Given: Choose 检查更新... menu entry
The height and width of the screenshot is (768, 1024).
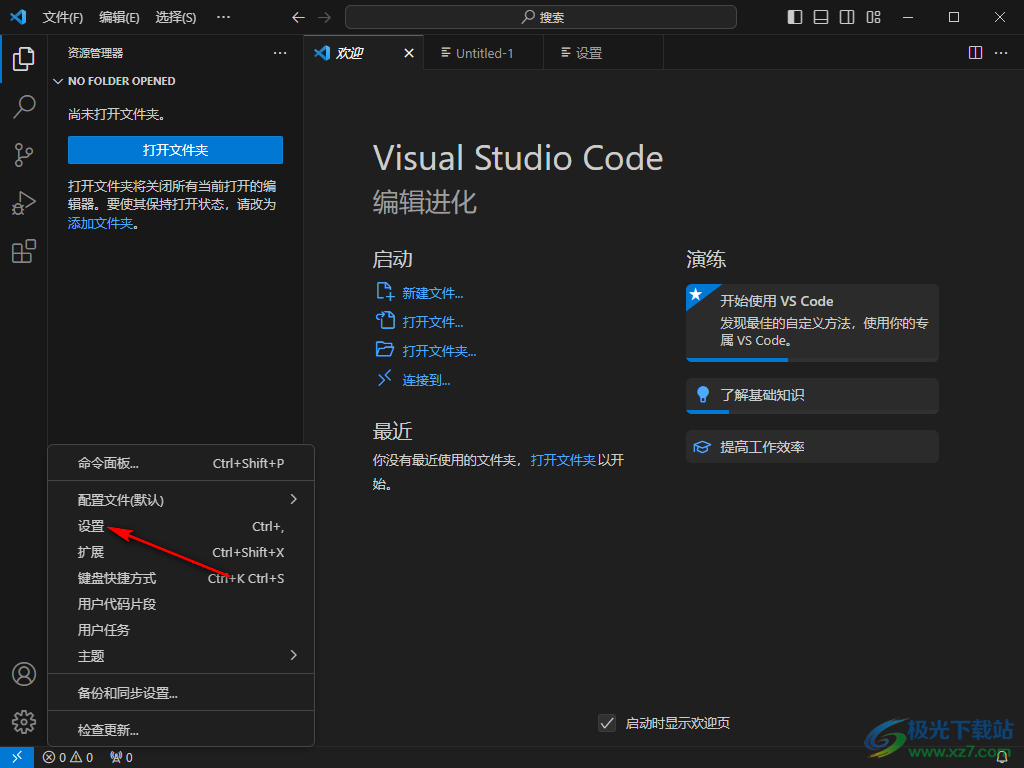Looking at the screenshot, I should tap(181, 730).
